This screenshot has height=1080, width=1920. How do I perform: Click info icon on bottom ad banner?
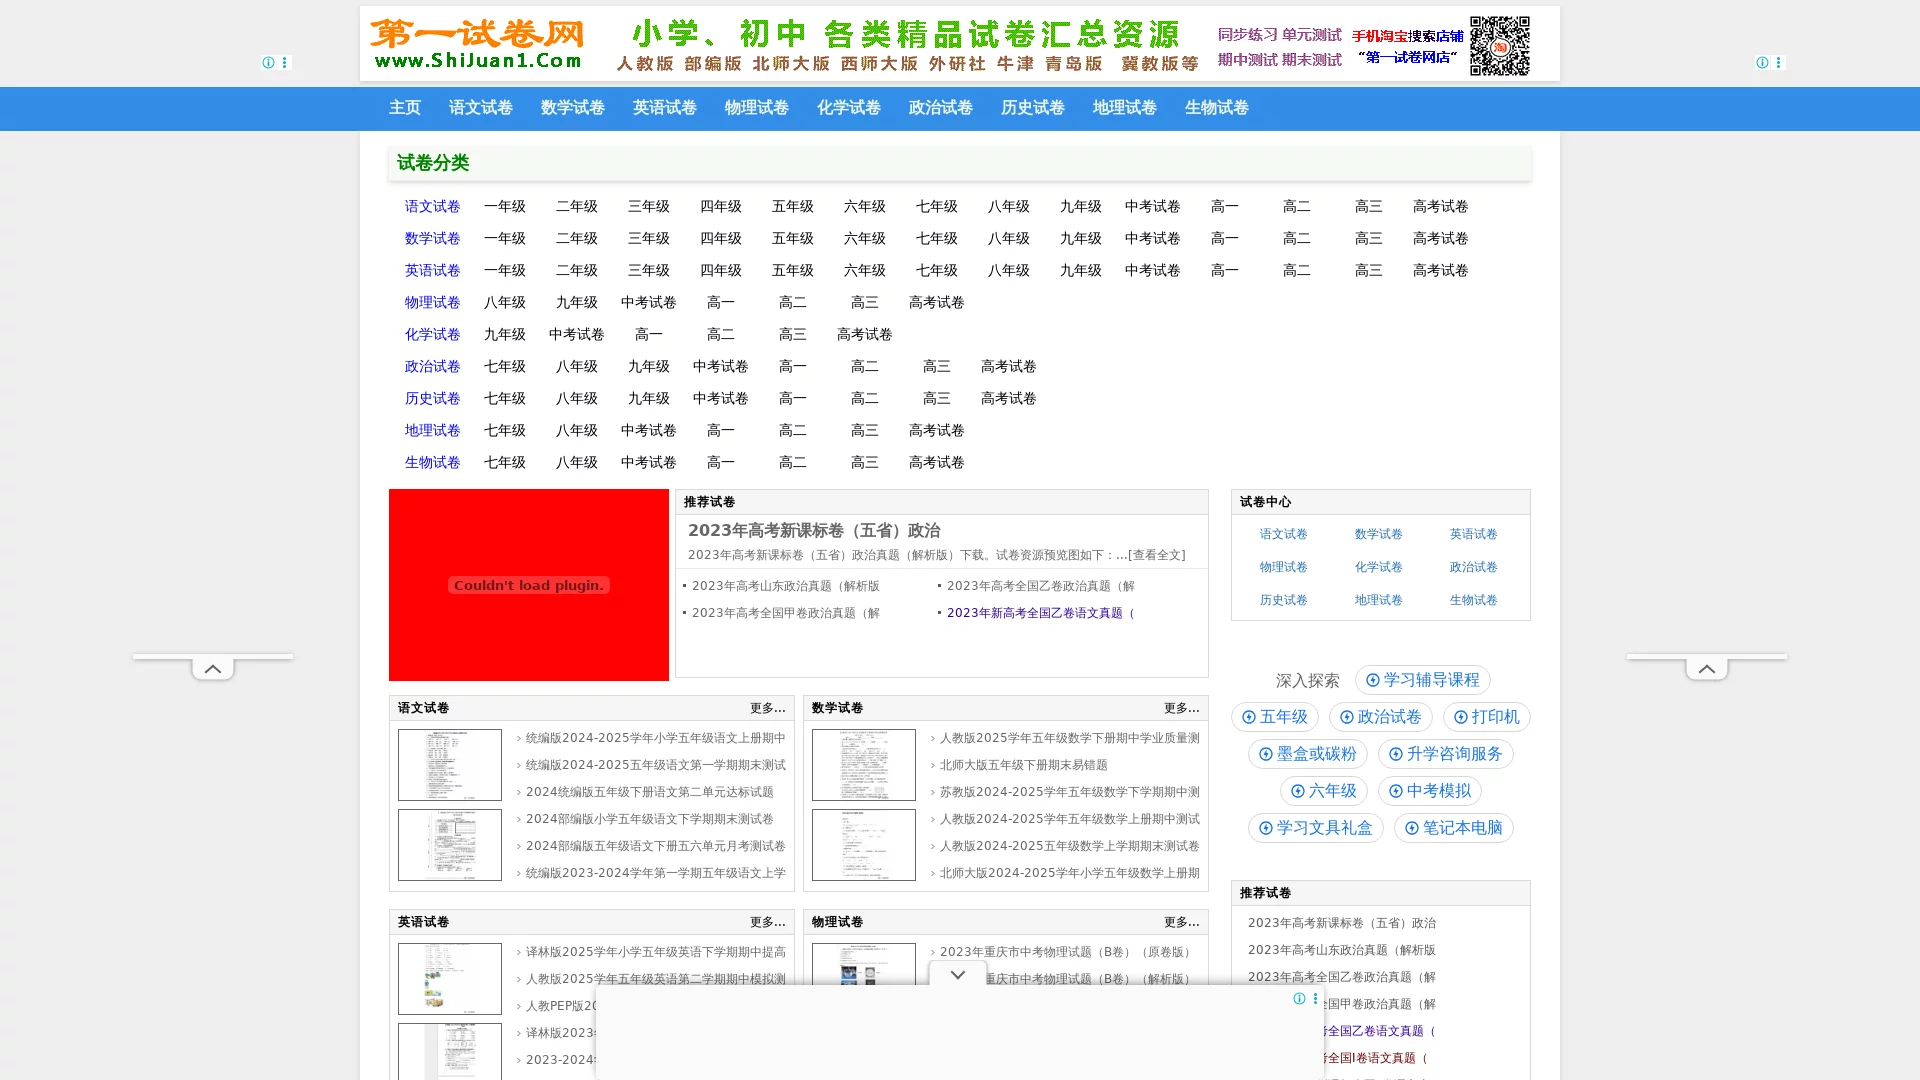(1299, 999)
